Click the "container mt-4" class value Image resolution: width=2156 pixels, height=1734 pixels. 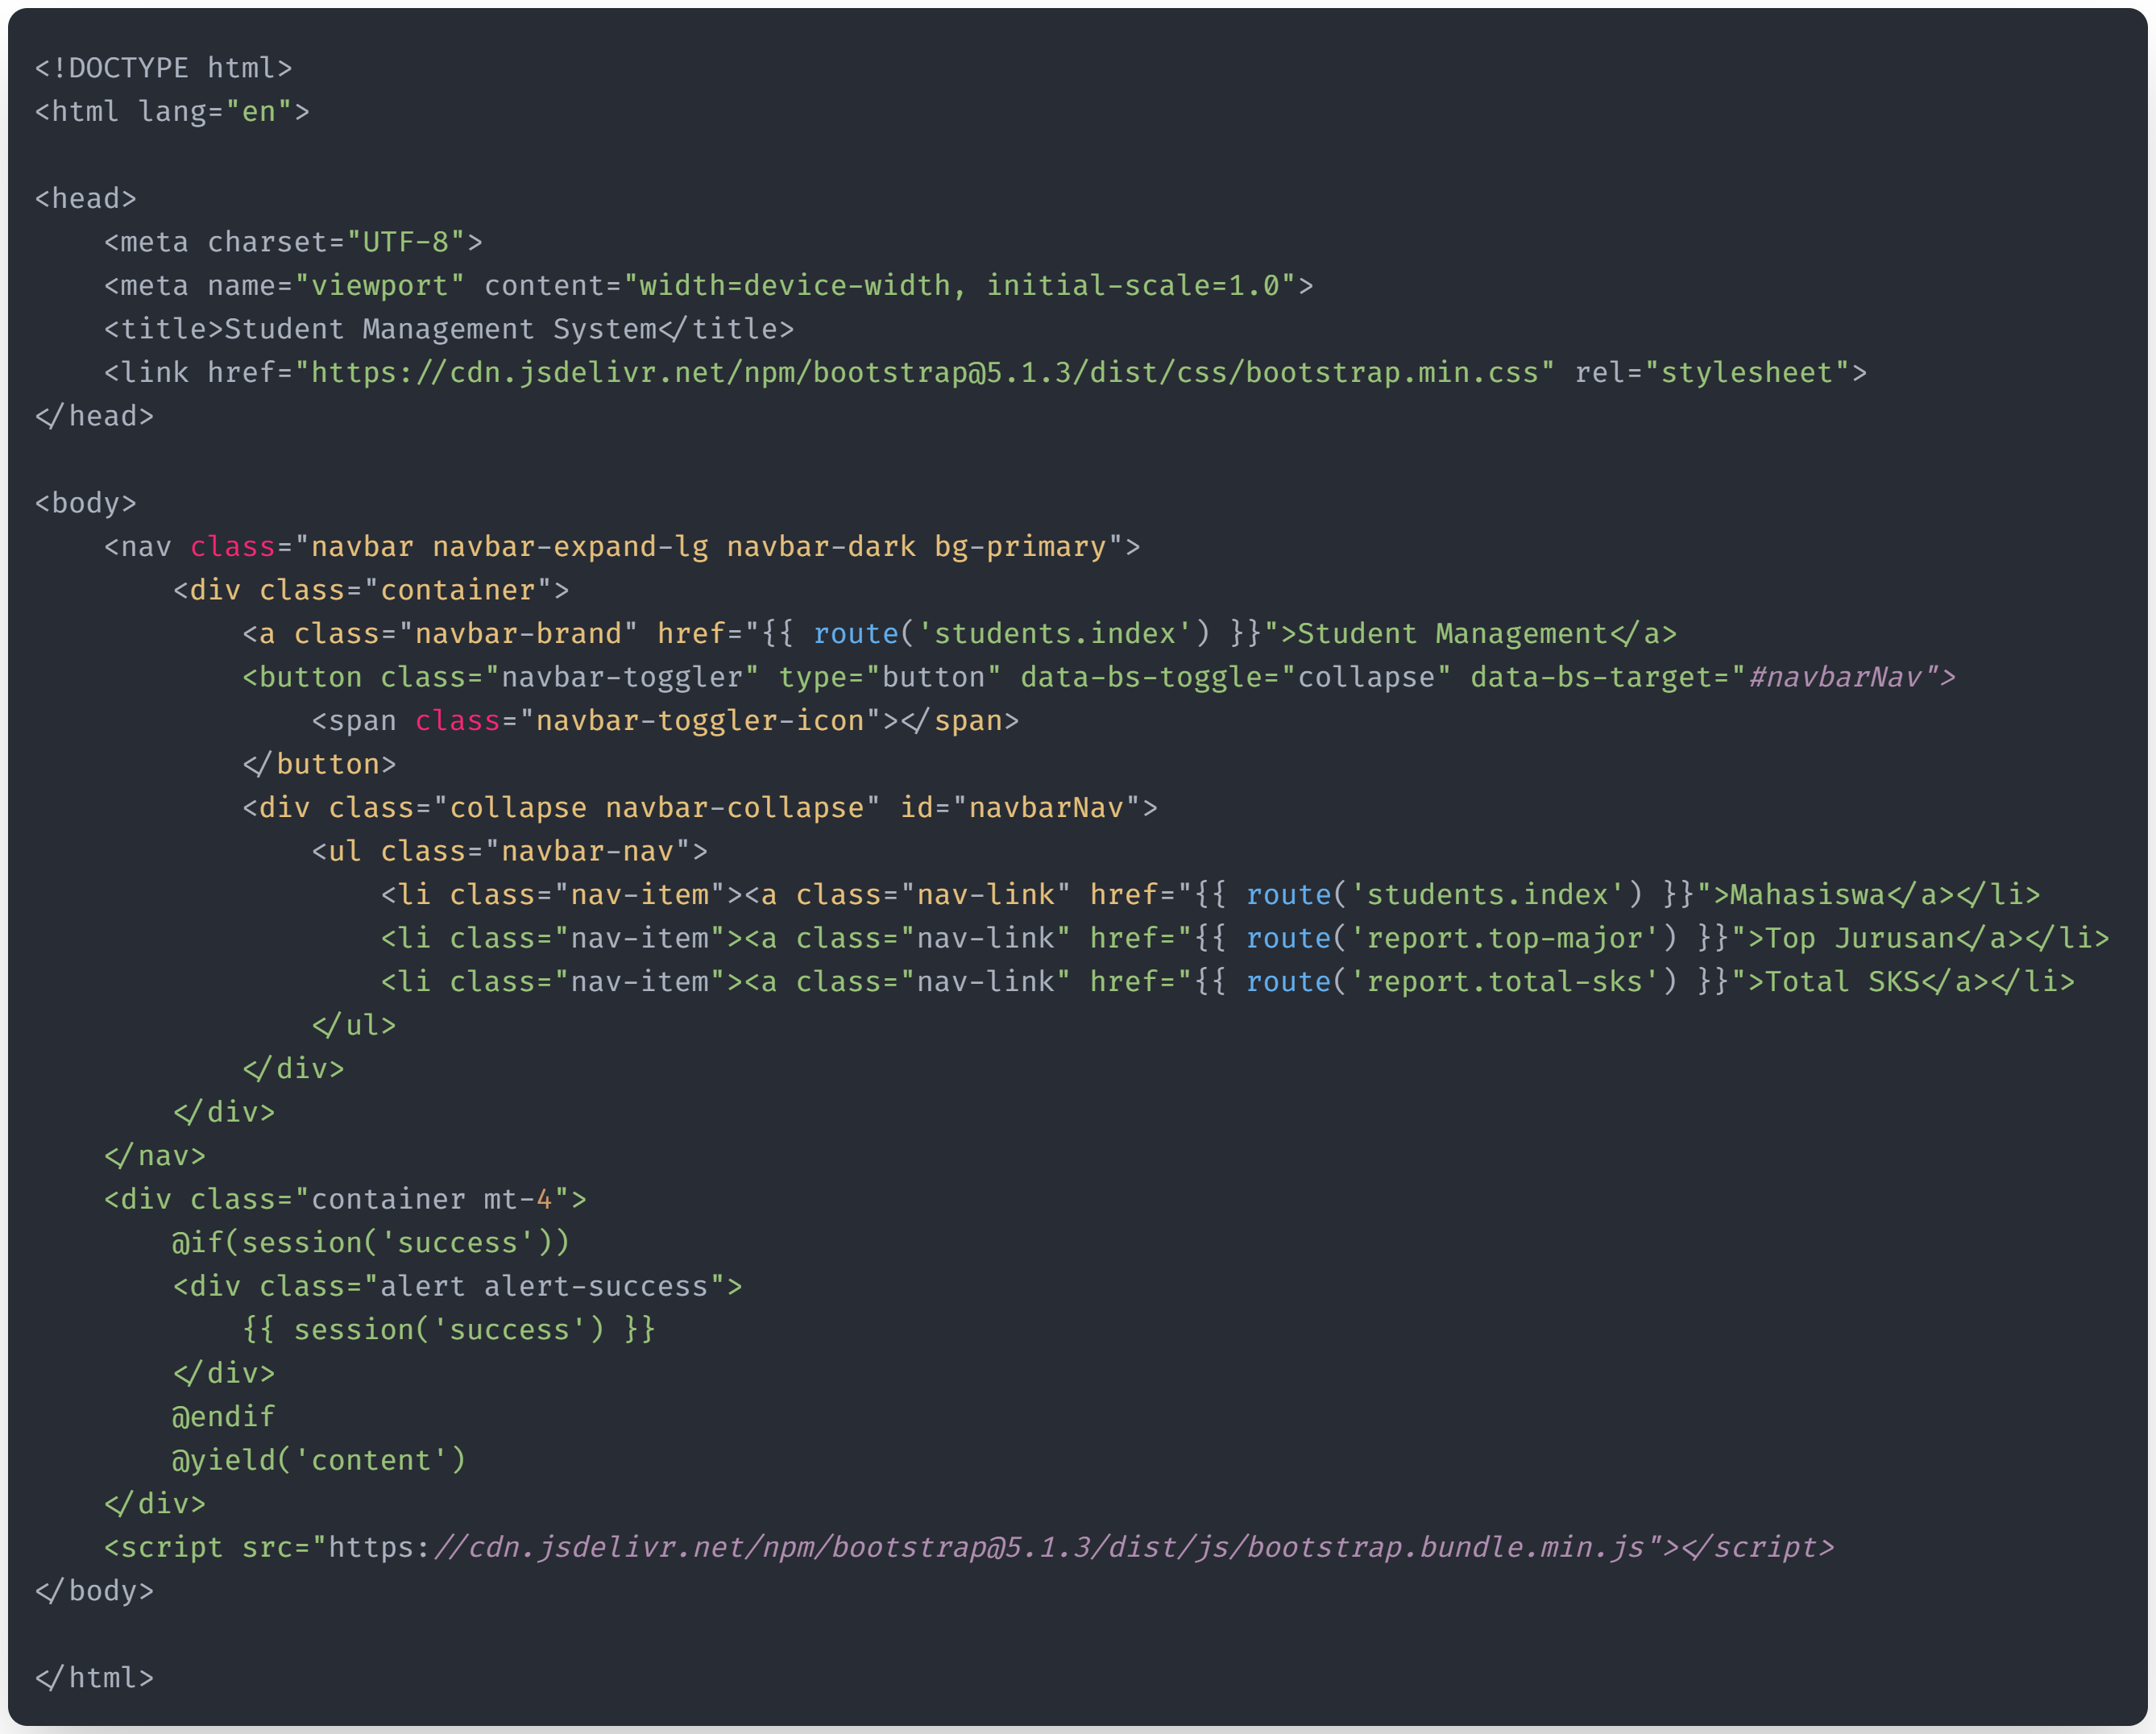click(432, 1199)
